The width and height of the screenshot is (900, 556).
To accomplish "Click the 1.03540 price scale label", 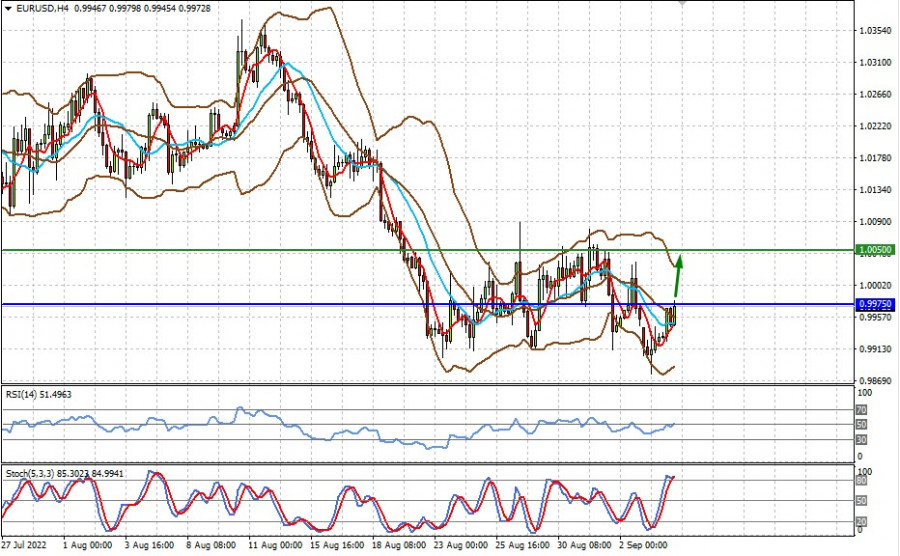I will point(875,31).
